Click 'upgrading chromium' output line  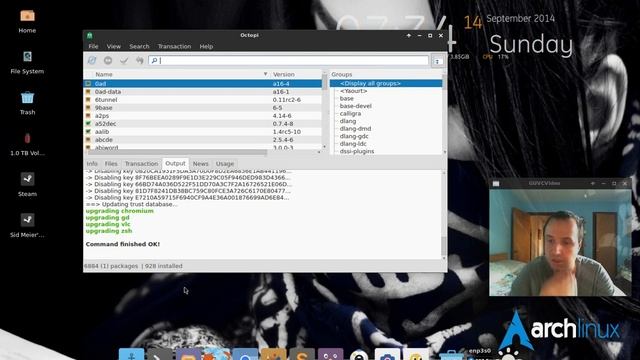tap(120, 211)
